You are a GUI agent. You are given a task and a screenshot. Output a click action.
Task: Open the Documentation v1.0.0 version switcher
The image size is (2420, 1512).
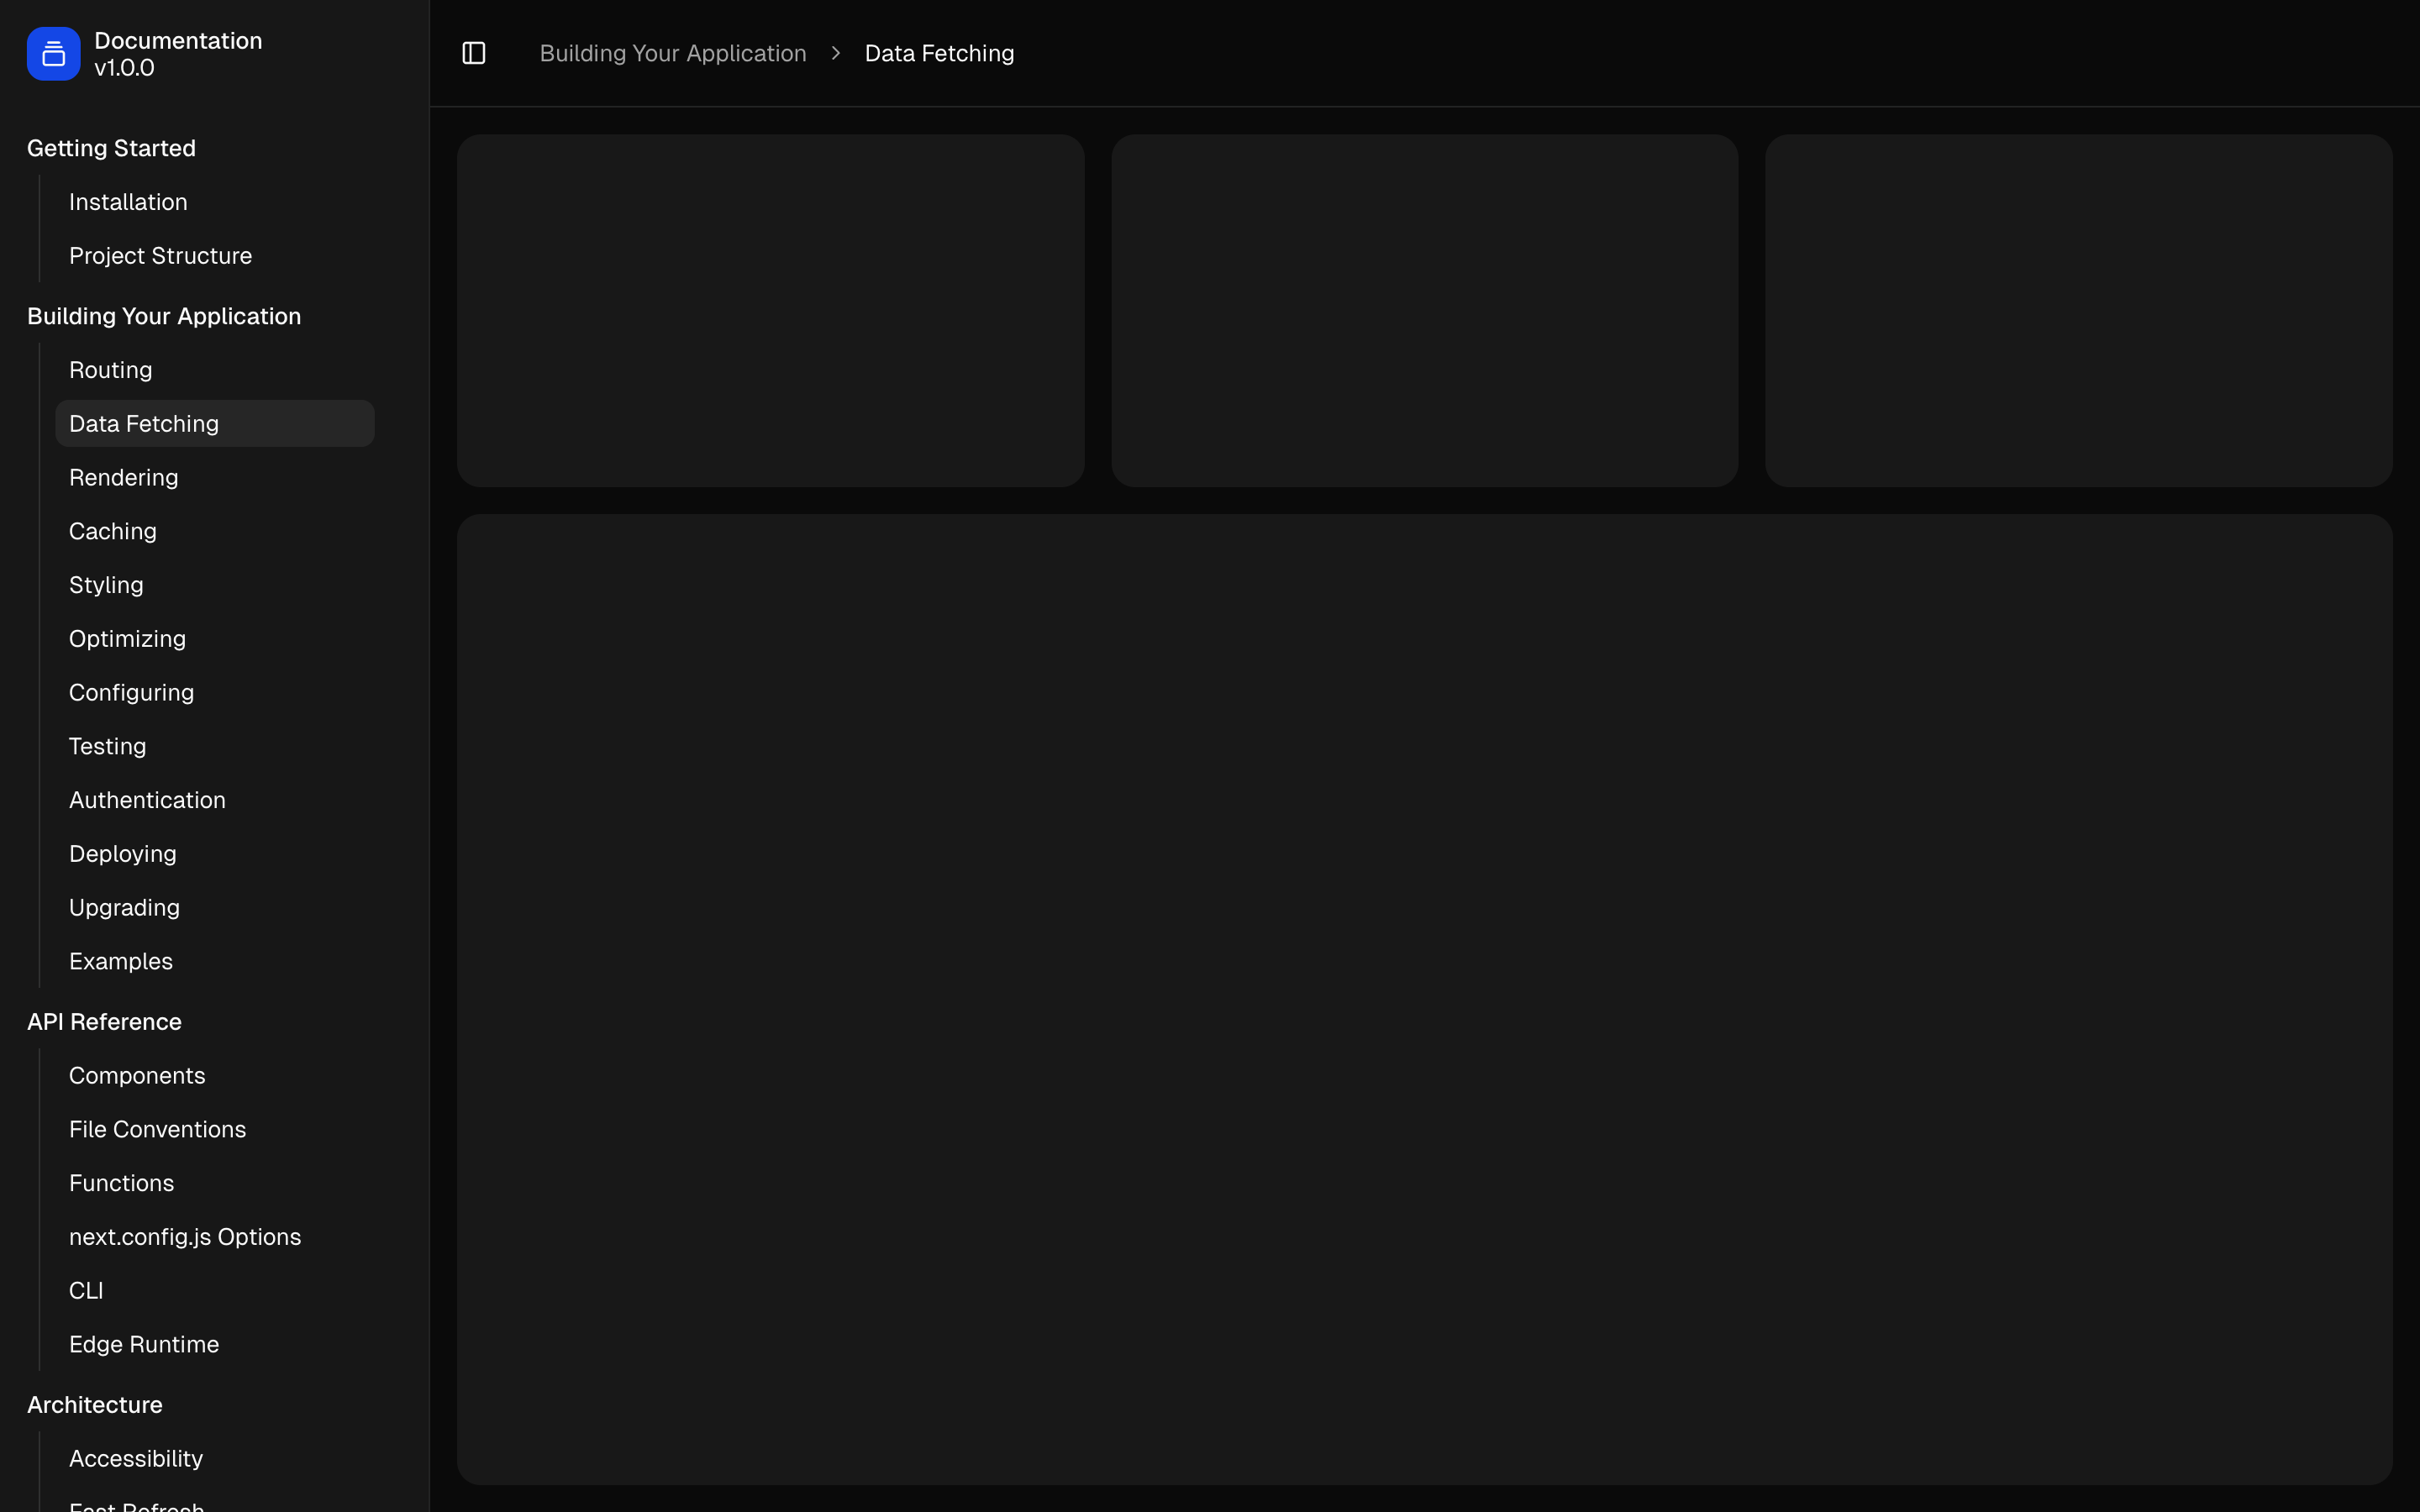[178, 54]
